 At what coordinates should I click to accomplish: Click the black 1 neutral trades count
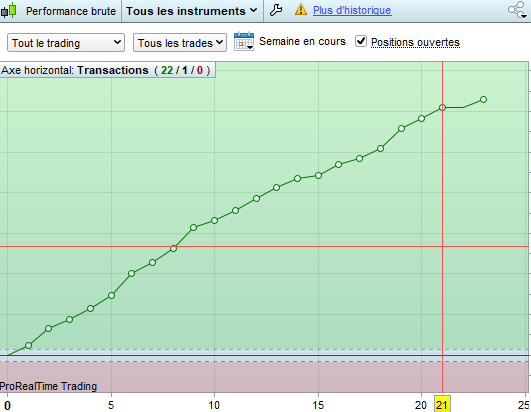pos(185,70)
